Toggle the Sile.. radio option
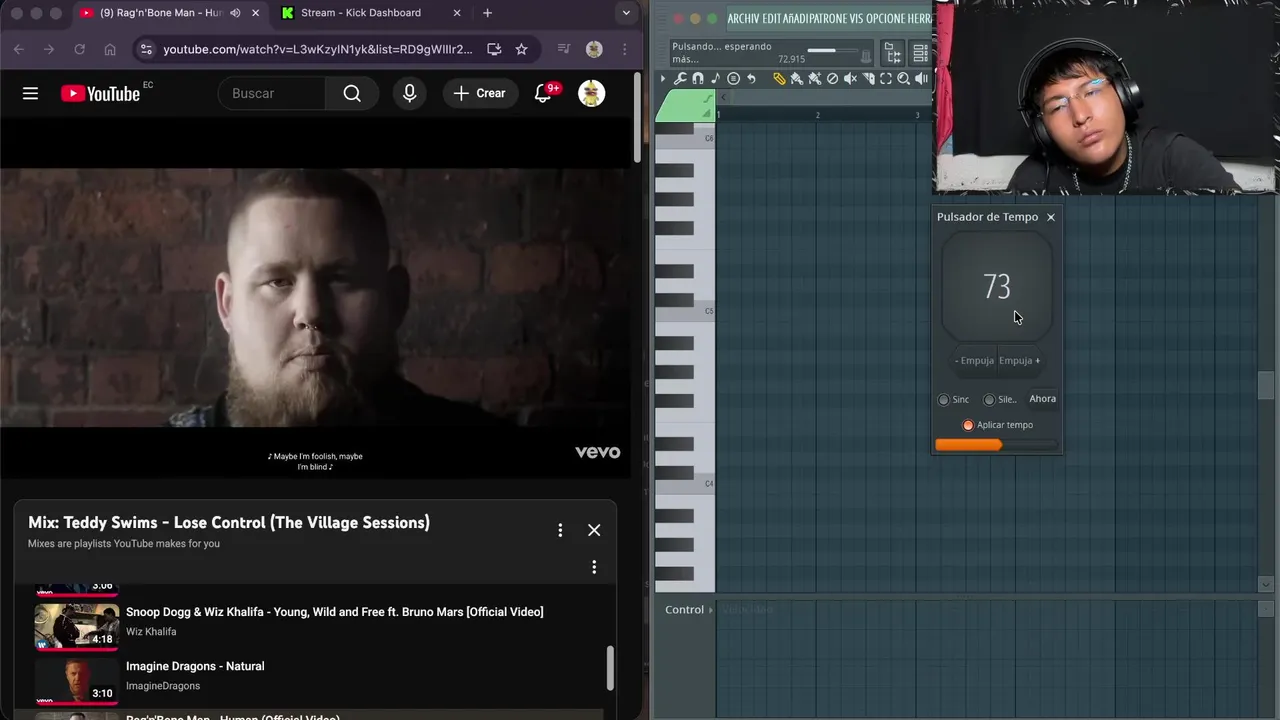 1000,399
